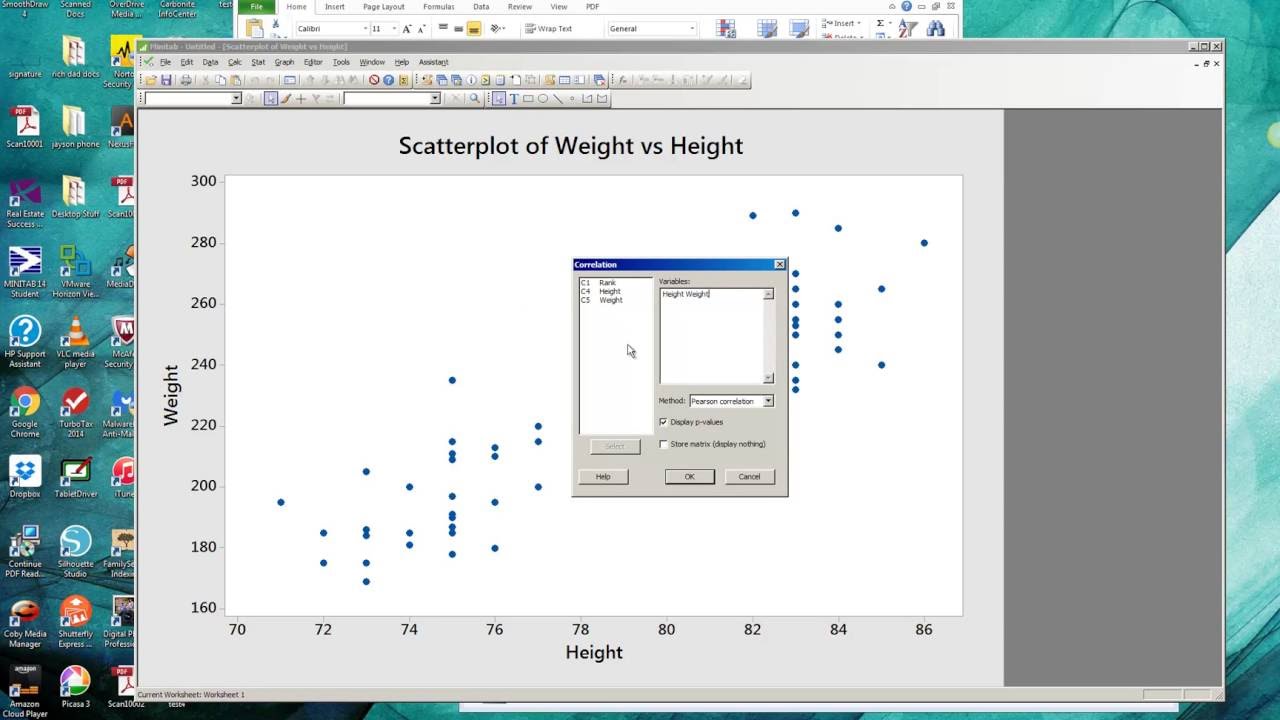Open the left combo box in graph editing toolbar
The width and height of the screenshot is (1280, 720).
[x=237, y=98]
